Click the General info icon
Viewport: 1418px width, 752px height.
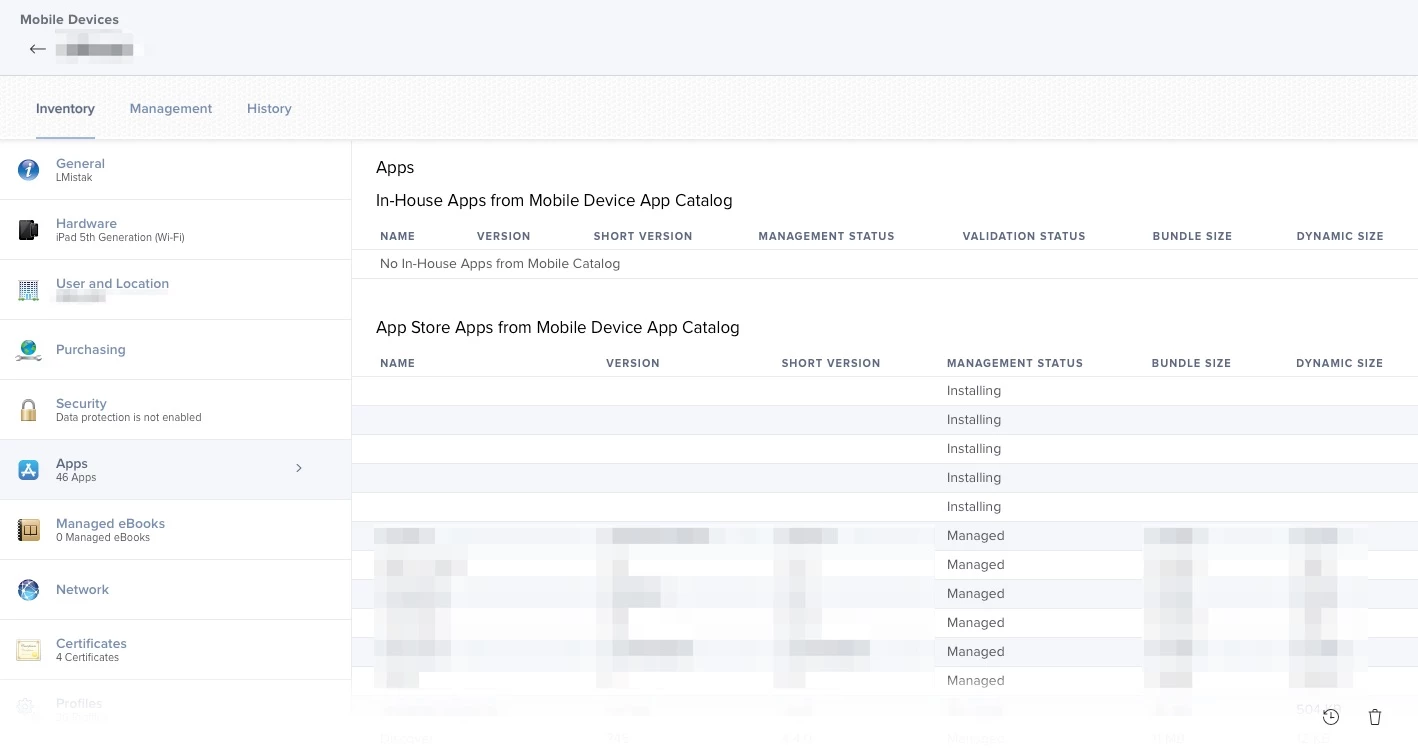pyautogui.click(x=29, y=170)
